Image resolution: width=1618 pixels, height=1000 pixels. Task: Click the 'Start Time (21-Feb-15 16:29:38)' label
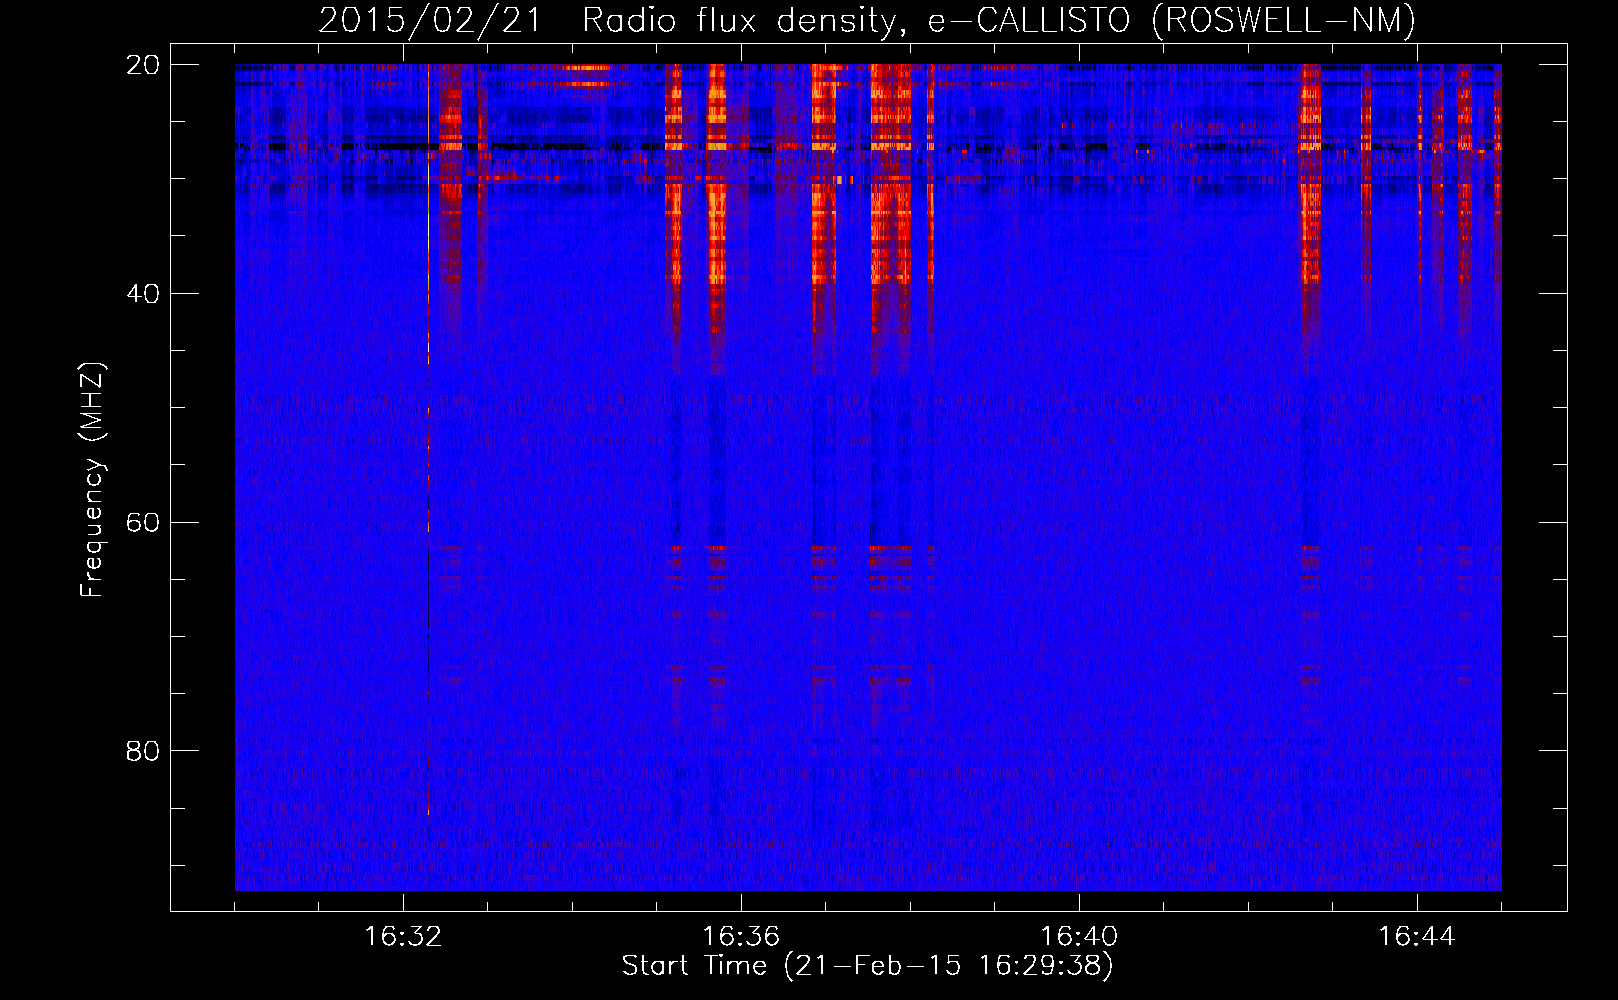click(867, 966)
